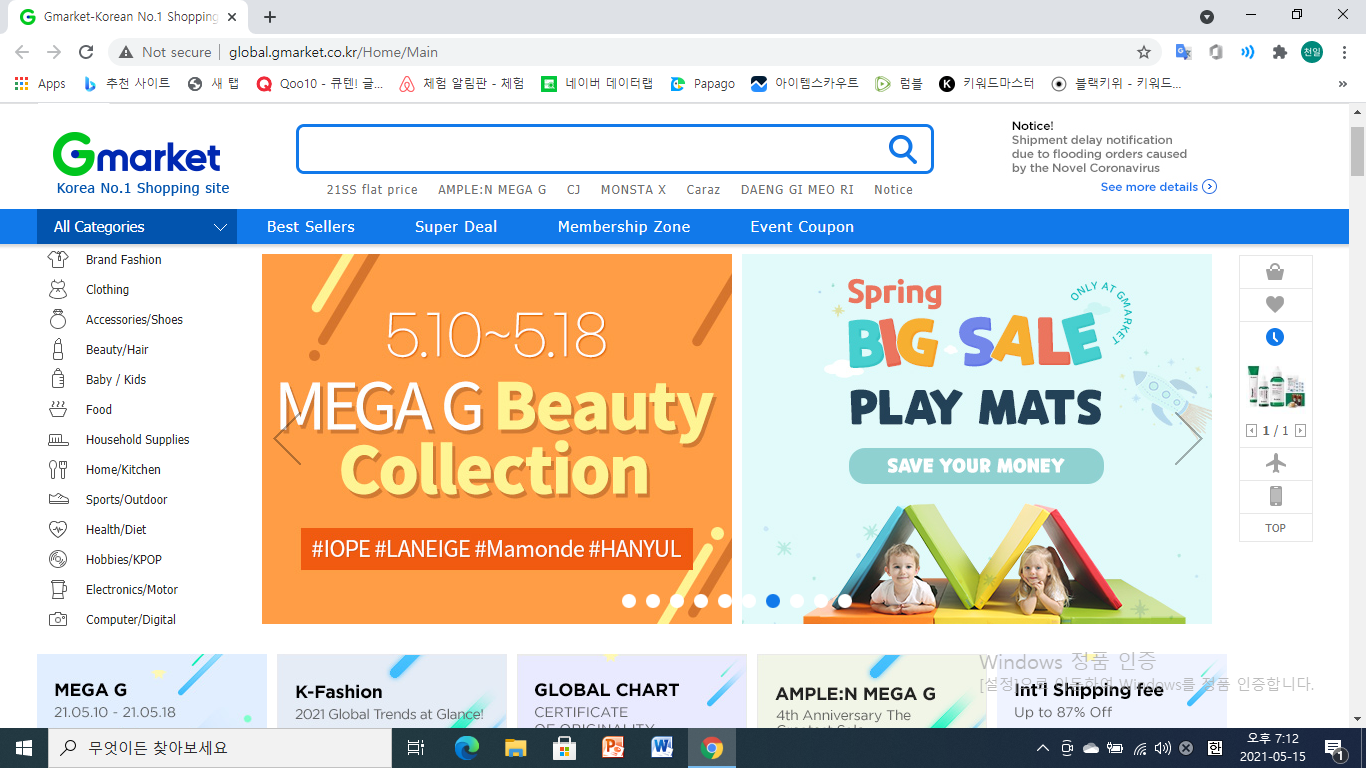Open the Windows notification center
The height and width of the screenshot is (768, 1366).
pyautogui.click(x=1333, y=747)
